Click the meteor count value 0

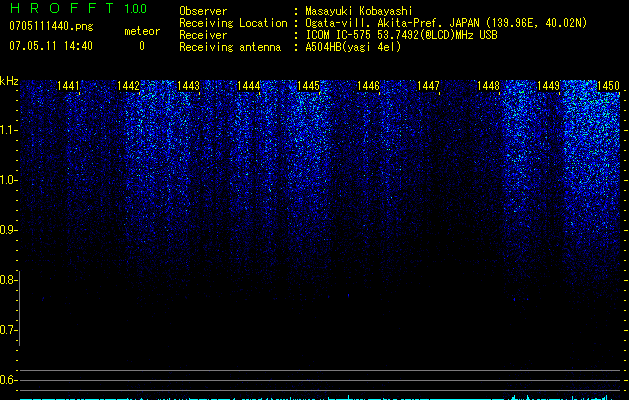point(142,46)
